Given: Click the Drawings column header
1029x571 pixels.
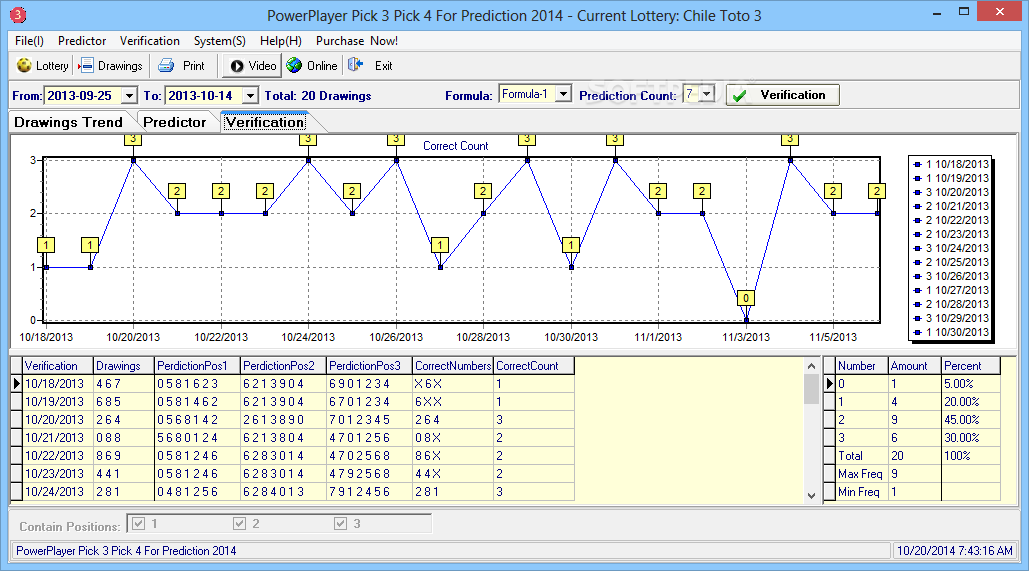Looking at the screenshot, I should [x=123, y=366].
